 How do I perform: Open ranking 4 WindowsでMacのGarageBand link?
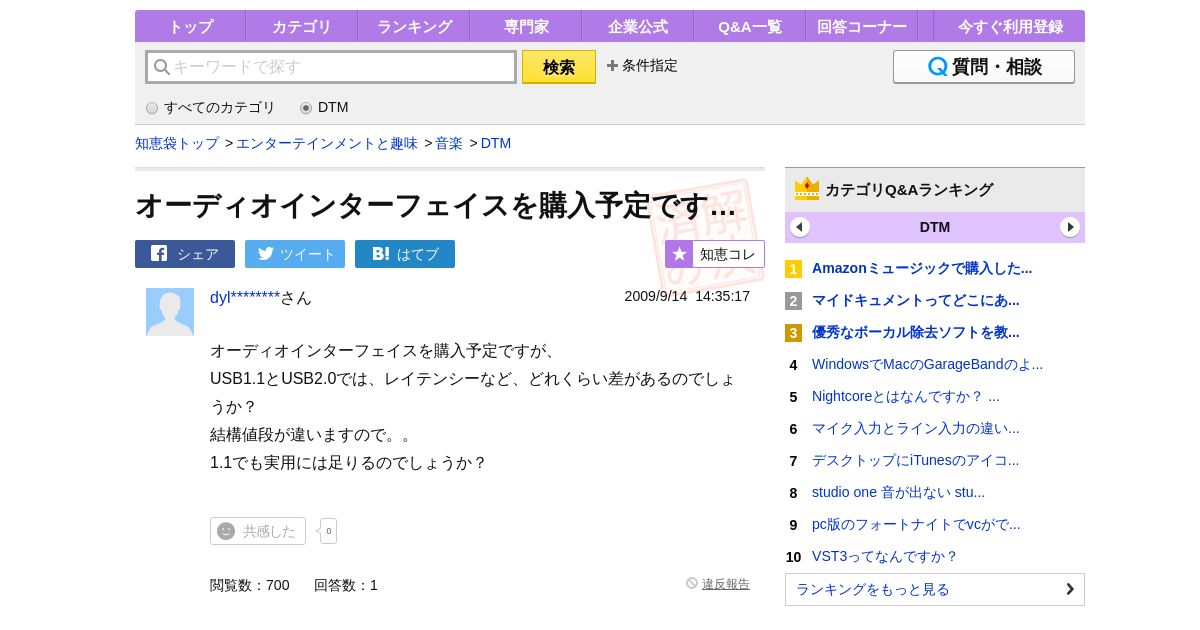click(x=927, y=364)
